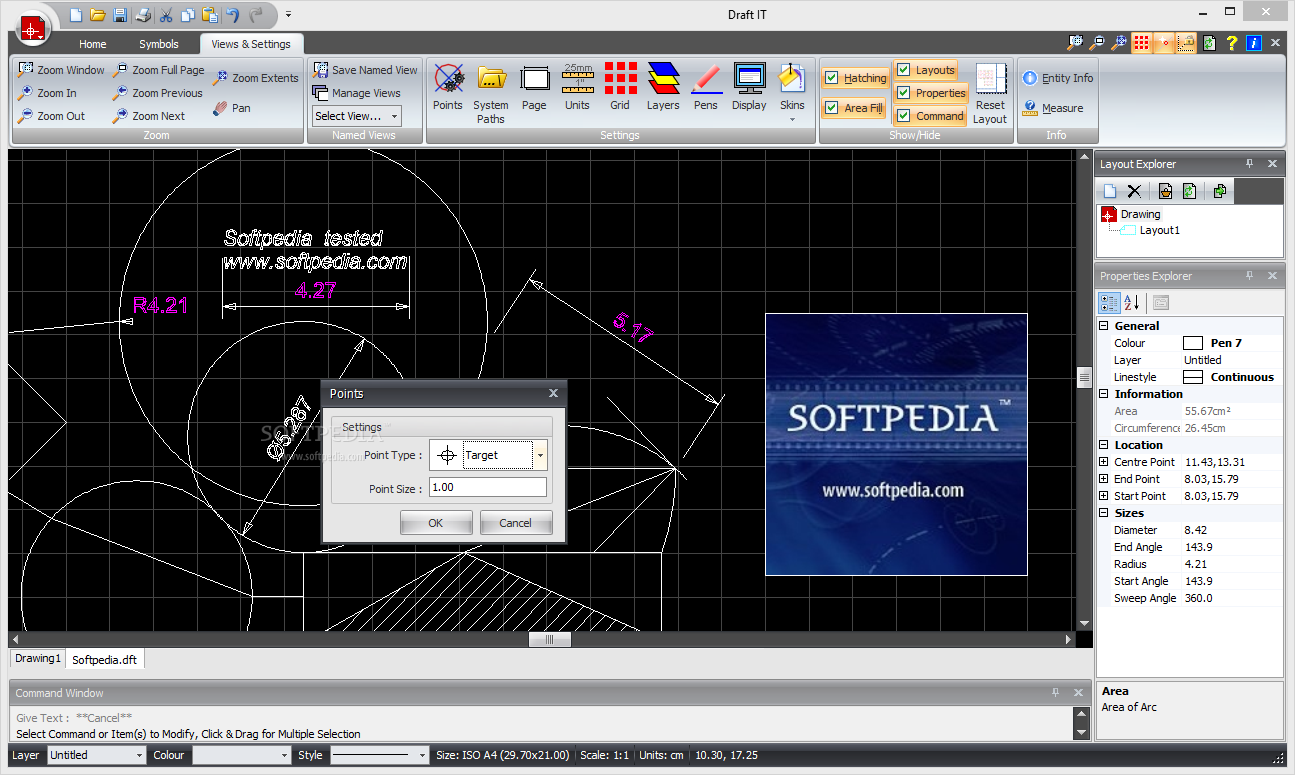
Task: Collapse the Sizes properties section
Action: tap(1104, 513)
